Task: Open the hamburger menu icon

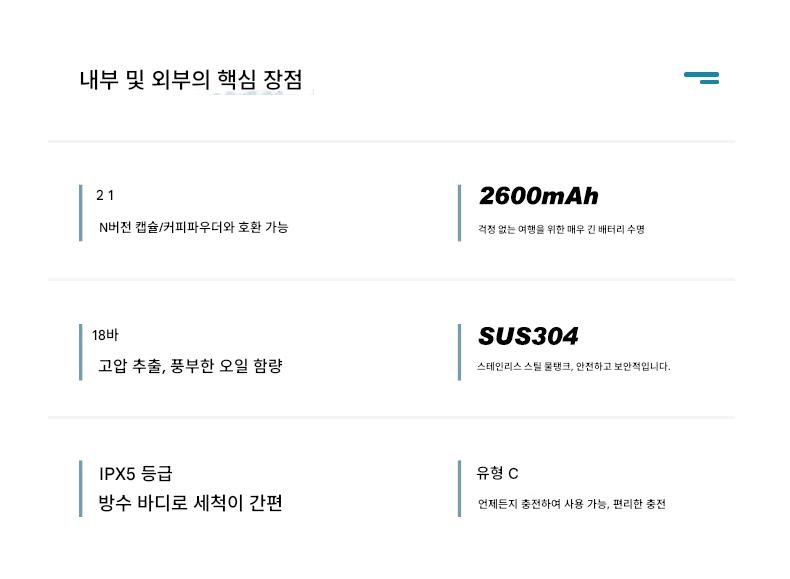Action: point(701,77)
